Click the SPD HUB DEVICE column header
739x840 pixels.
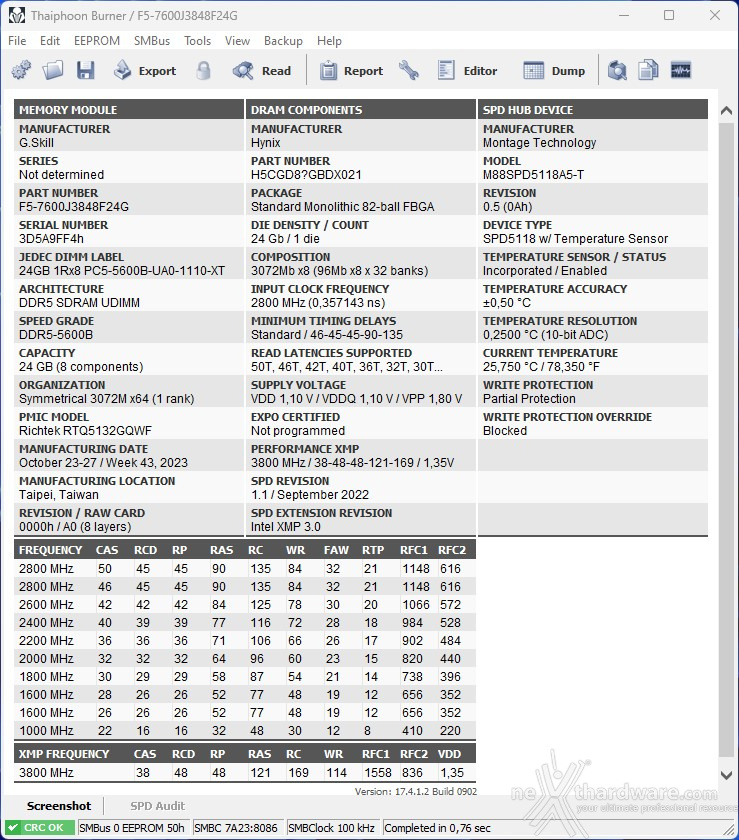(593, 110)
